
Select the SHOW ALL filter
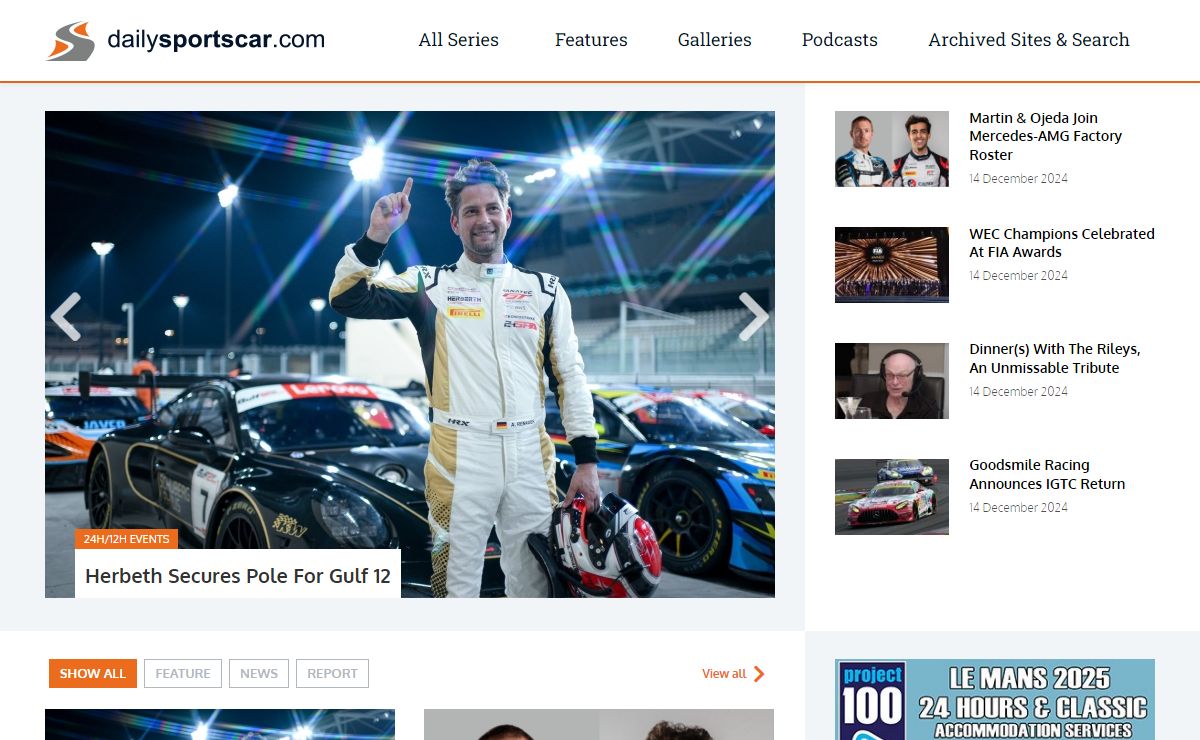coord(92,674)
